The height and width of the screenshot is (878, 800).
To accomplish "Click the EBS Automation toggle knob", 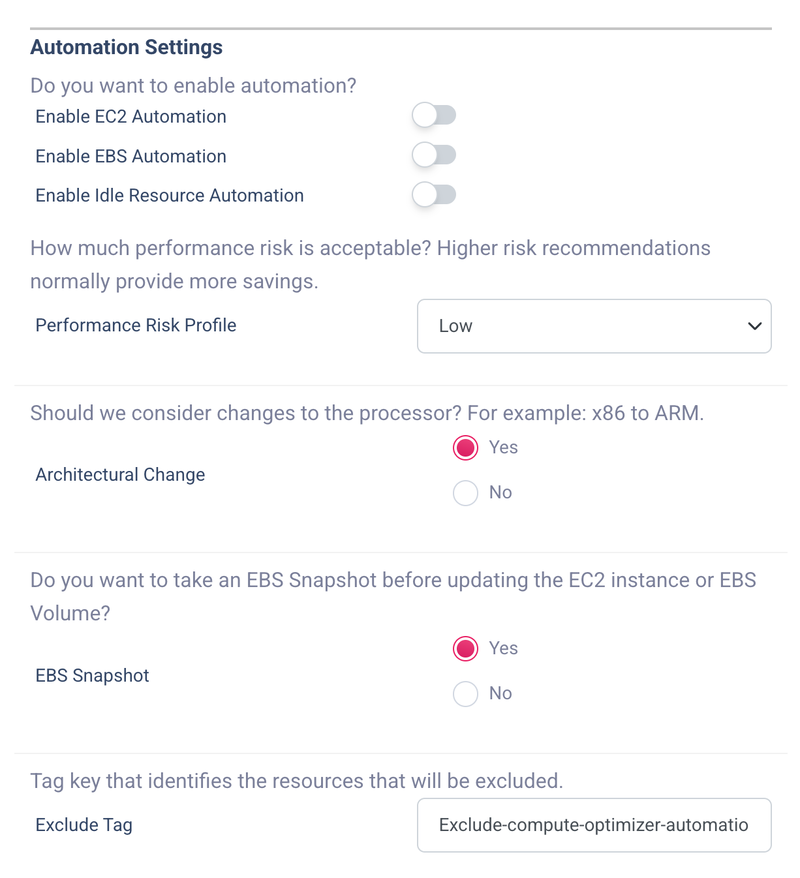I will 423,155.
